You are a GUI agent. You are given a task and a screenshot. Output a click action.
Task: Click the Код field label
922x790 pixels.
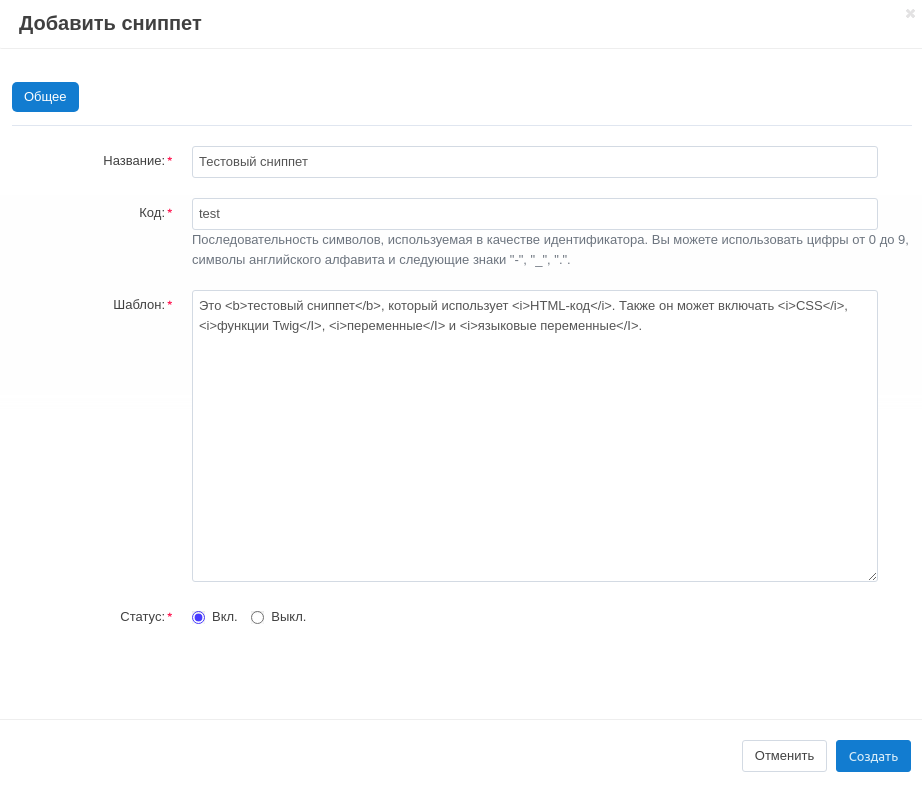(x=151, y=213)
